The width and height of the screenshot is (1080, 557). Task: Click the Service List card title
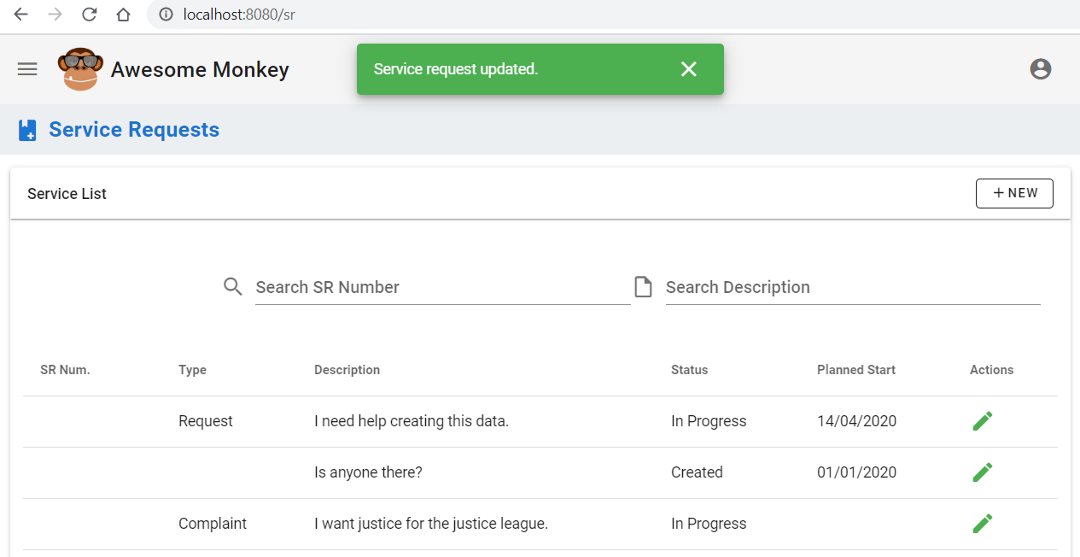[67, 193]
